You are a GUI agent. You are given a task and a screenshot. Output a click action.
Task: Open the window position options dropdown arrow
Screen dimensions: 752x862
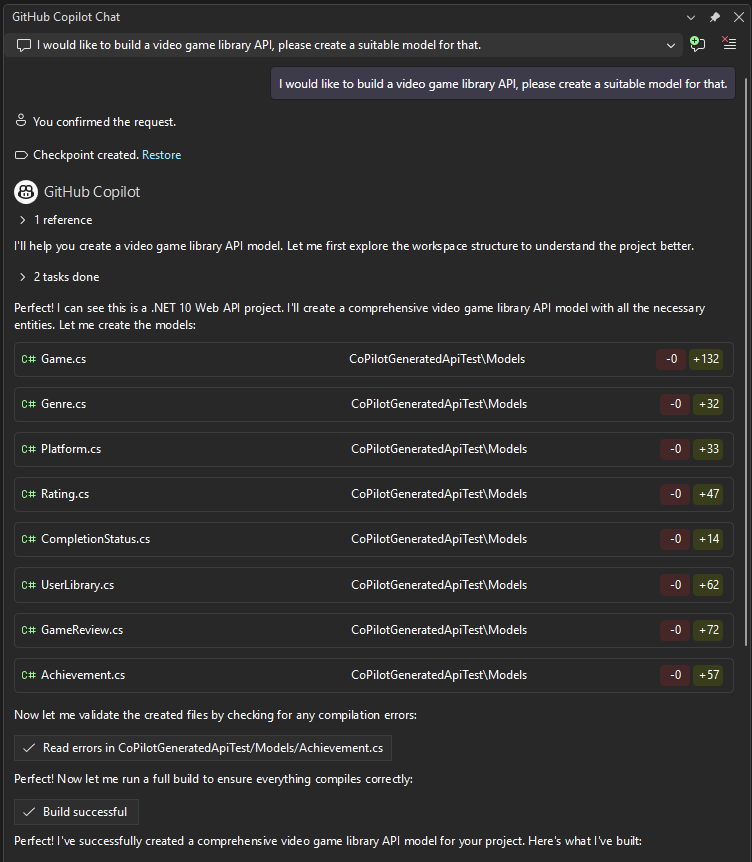point(691,17)
